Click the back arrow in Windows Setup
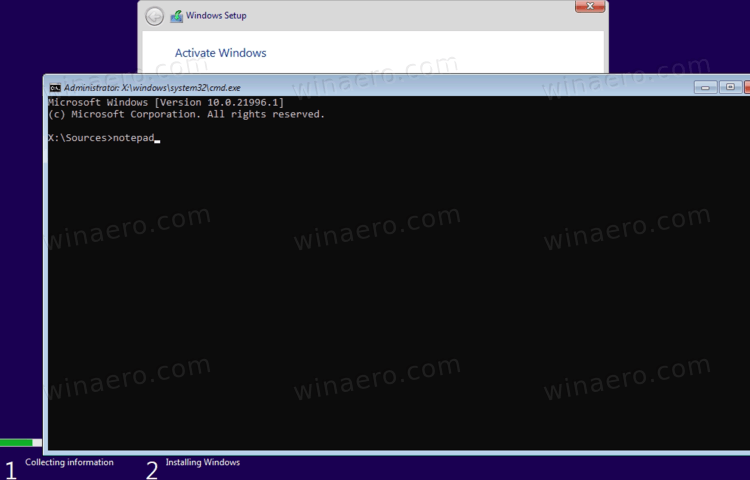 (154, 17)
